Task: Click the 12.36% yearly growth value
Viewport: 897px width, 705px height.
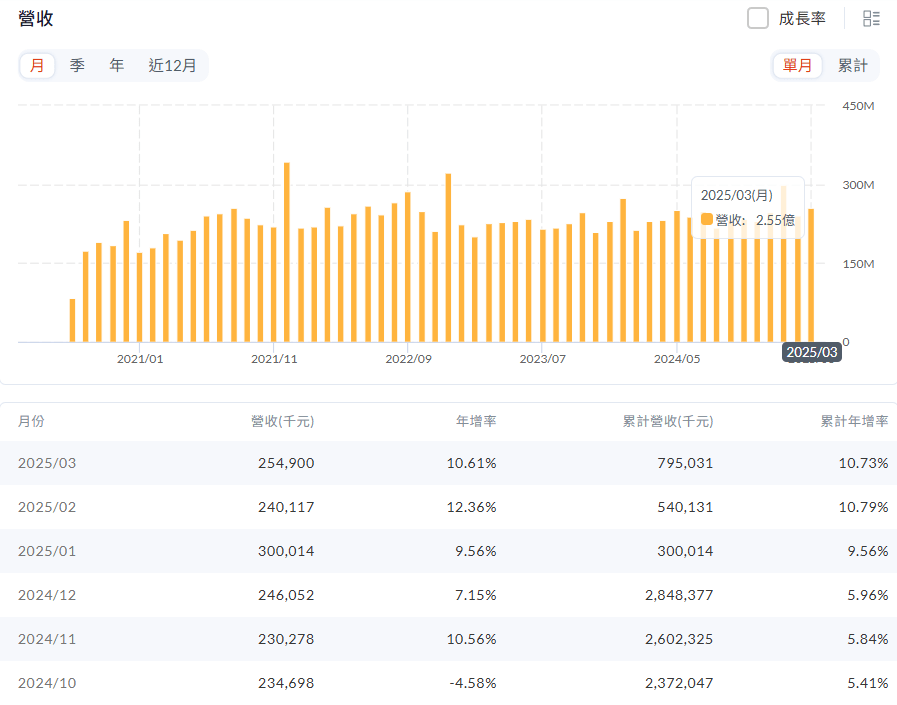Action: click(x=471, y=507)
